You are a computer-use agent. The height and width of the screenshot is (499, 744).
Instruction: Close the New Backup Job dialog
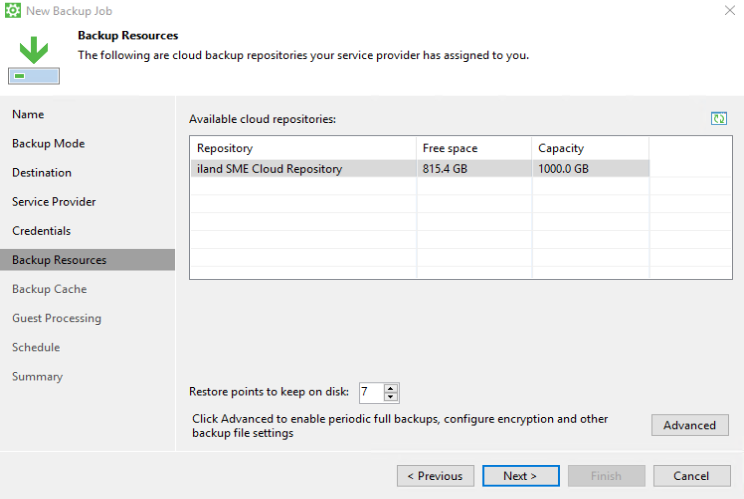pyautogui.click(x=727, y=11)
